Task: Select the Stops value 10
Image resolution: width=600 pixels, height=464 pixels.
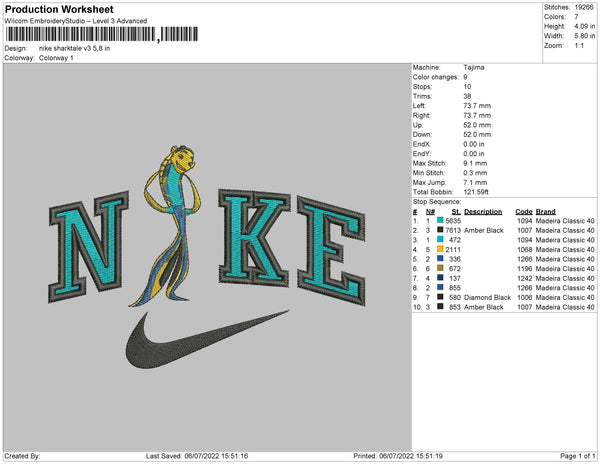Action: 467,86
